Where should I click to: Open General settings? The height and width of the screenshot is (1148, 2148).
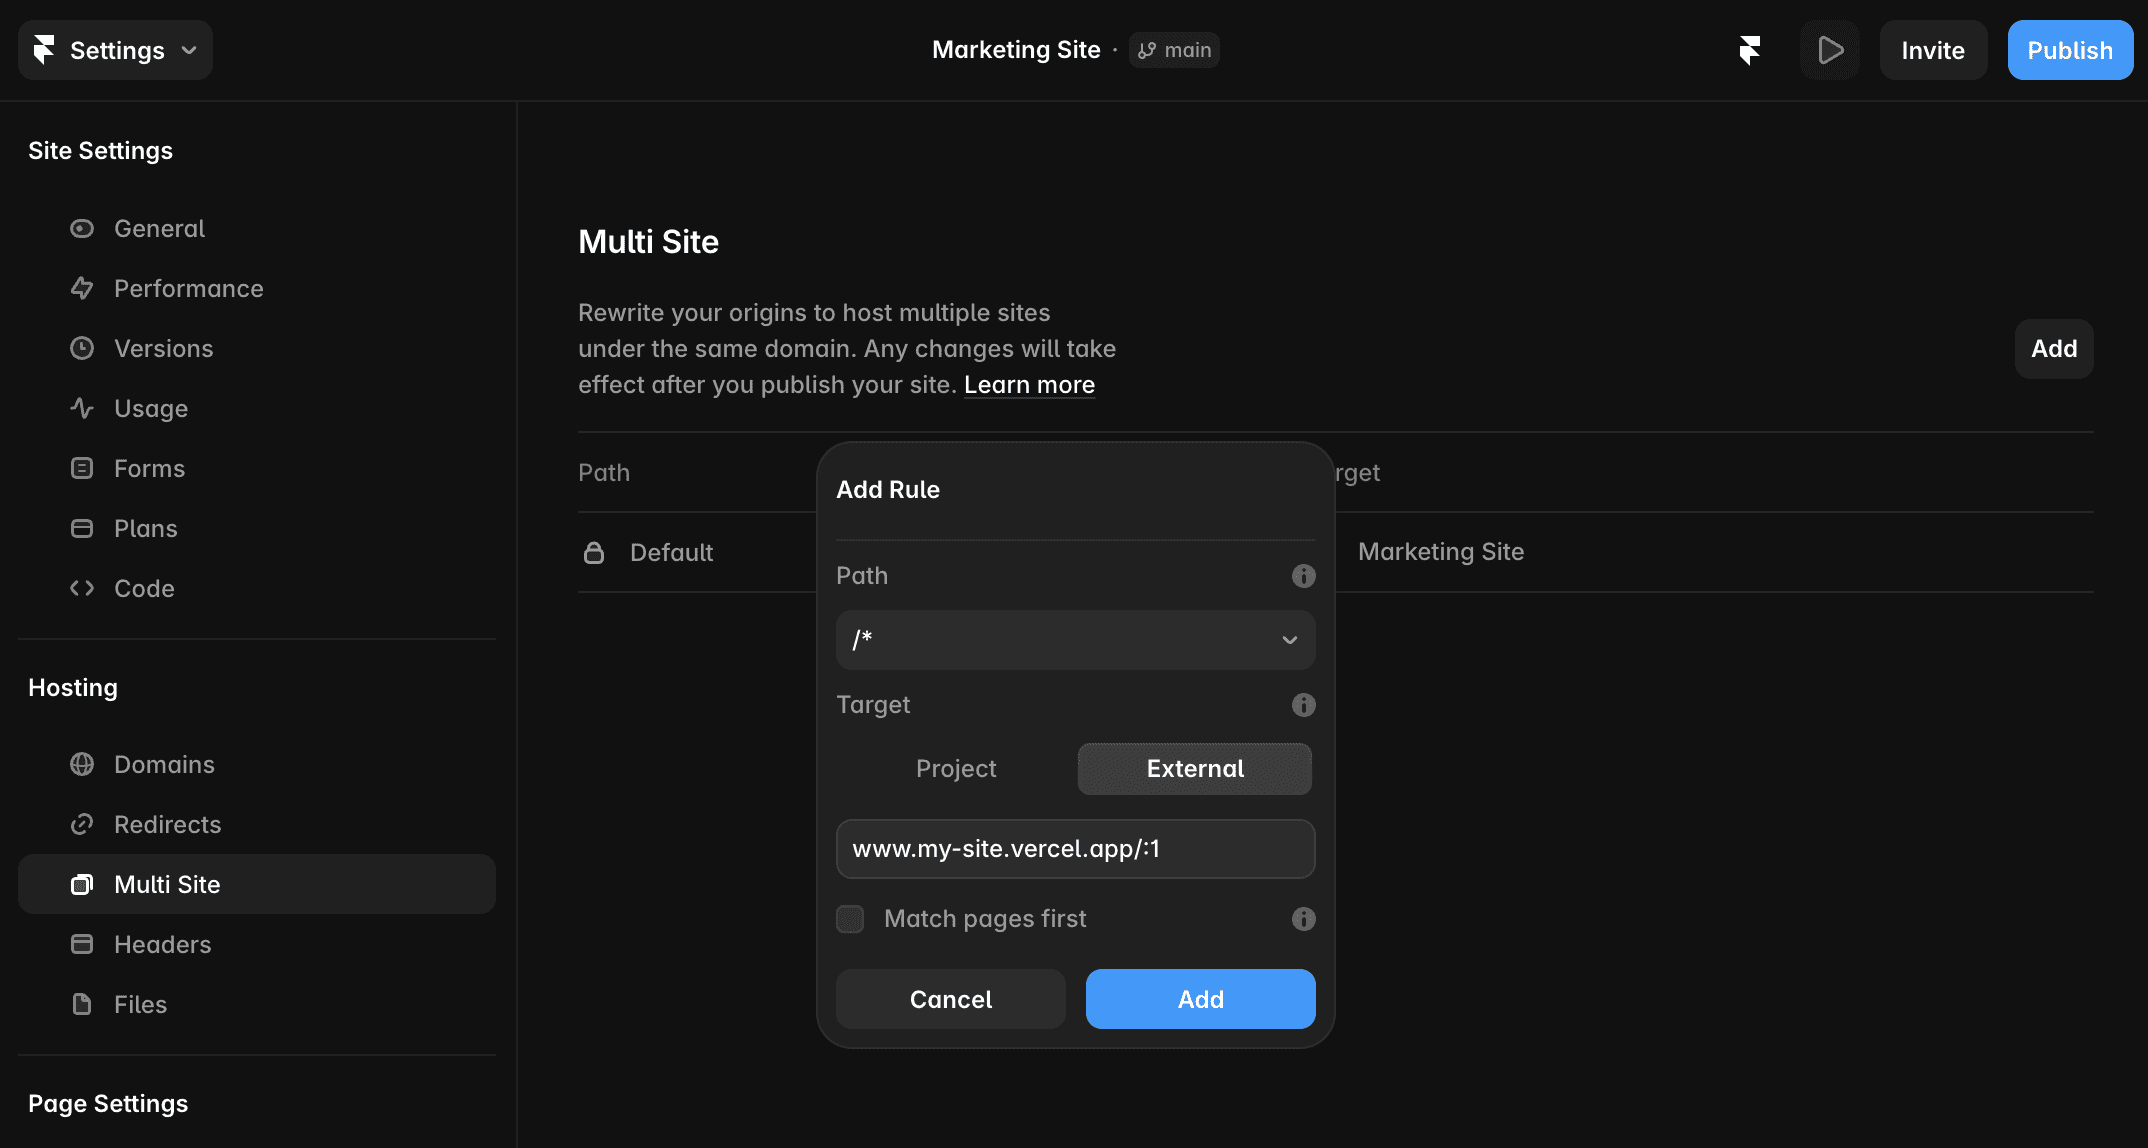[x=159, y=229]
